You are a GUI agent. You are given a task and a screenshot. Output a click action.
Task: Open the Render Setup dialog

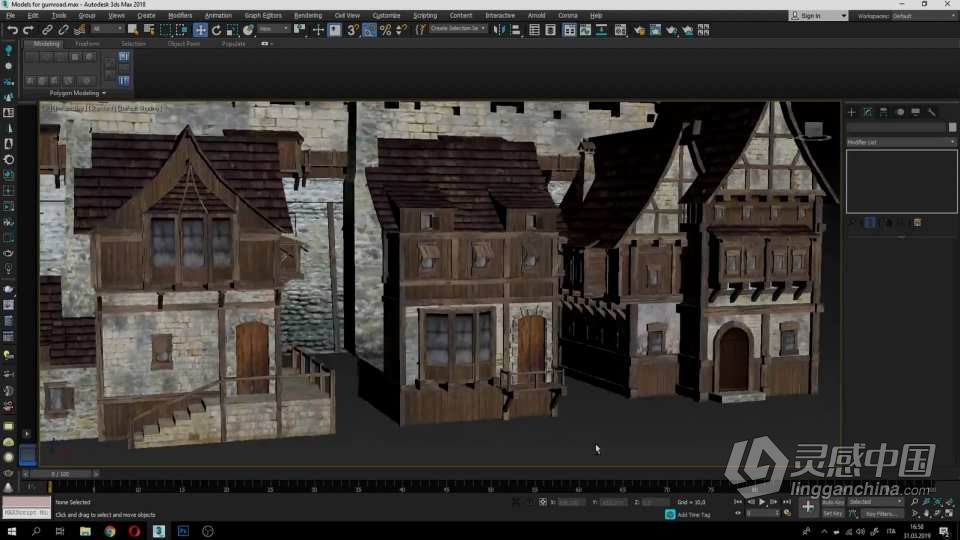click(x=639, y=29)
